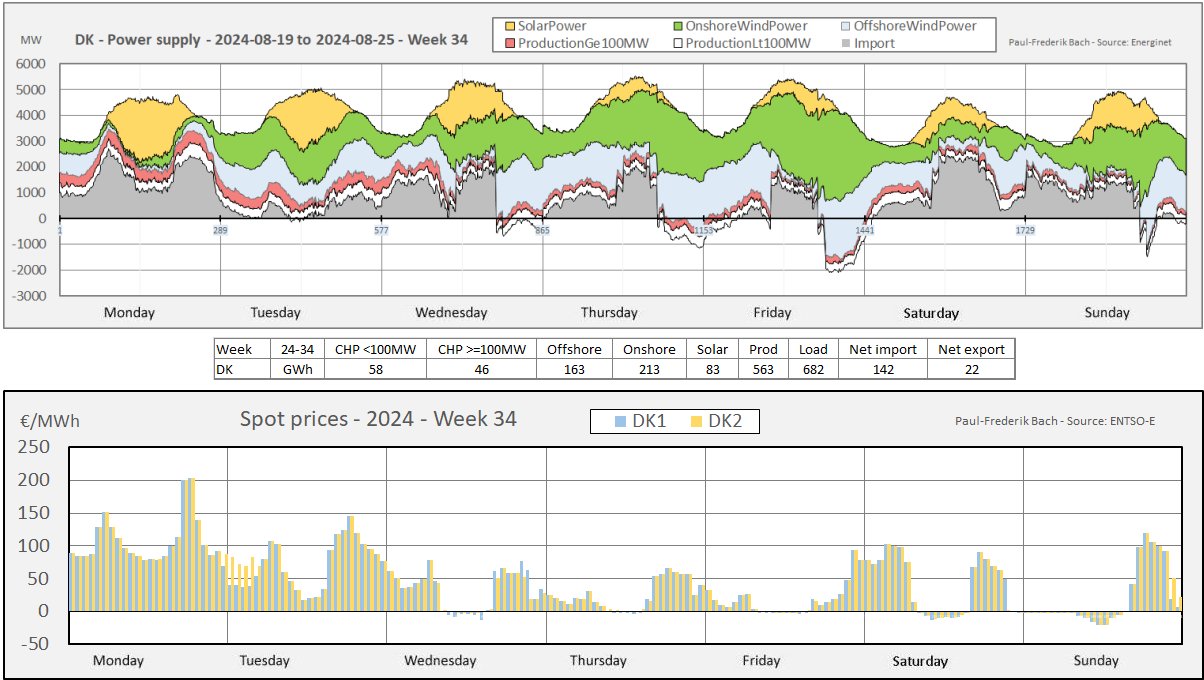The image size is (1204, 680).
Task: Click the DK Power supply chart title
Action: 271,41
